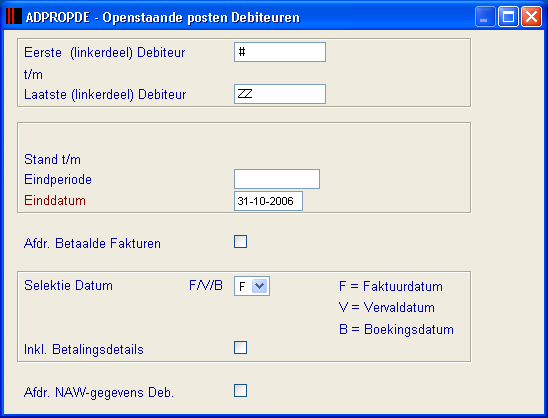Select the Einddatum field showing 31-10-2006

click(x=268, y=201)
